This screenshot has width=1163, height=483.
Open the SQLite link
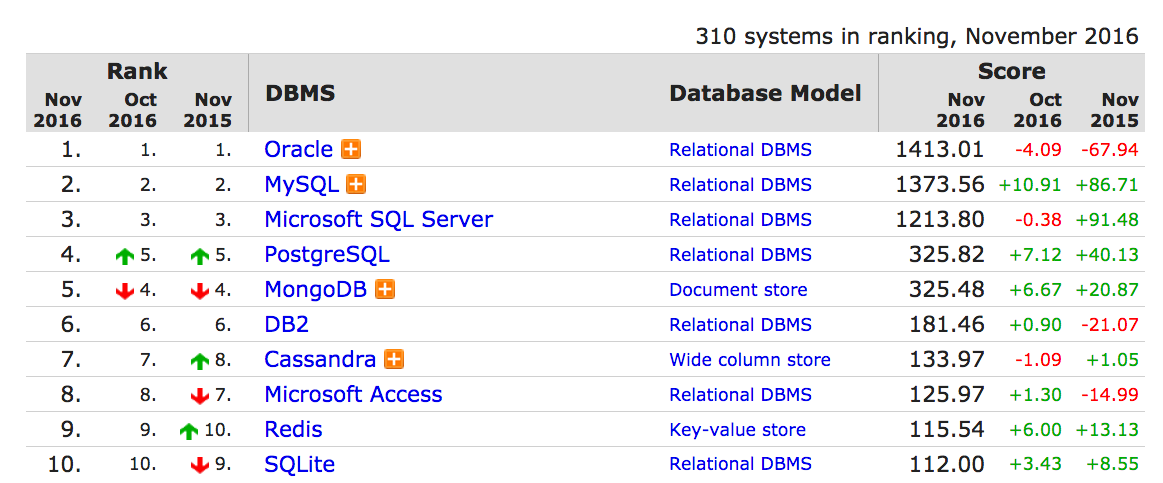tap(300, 464)
